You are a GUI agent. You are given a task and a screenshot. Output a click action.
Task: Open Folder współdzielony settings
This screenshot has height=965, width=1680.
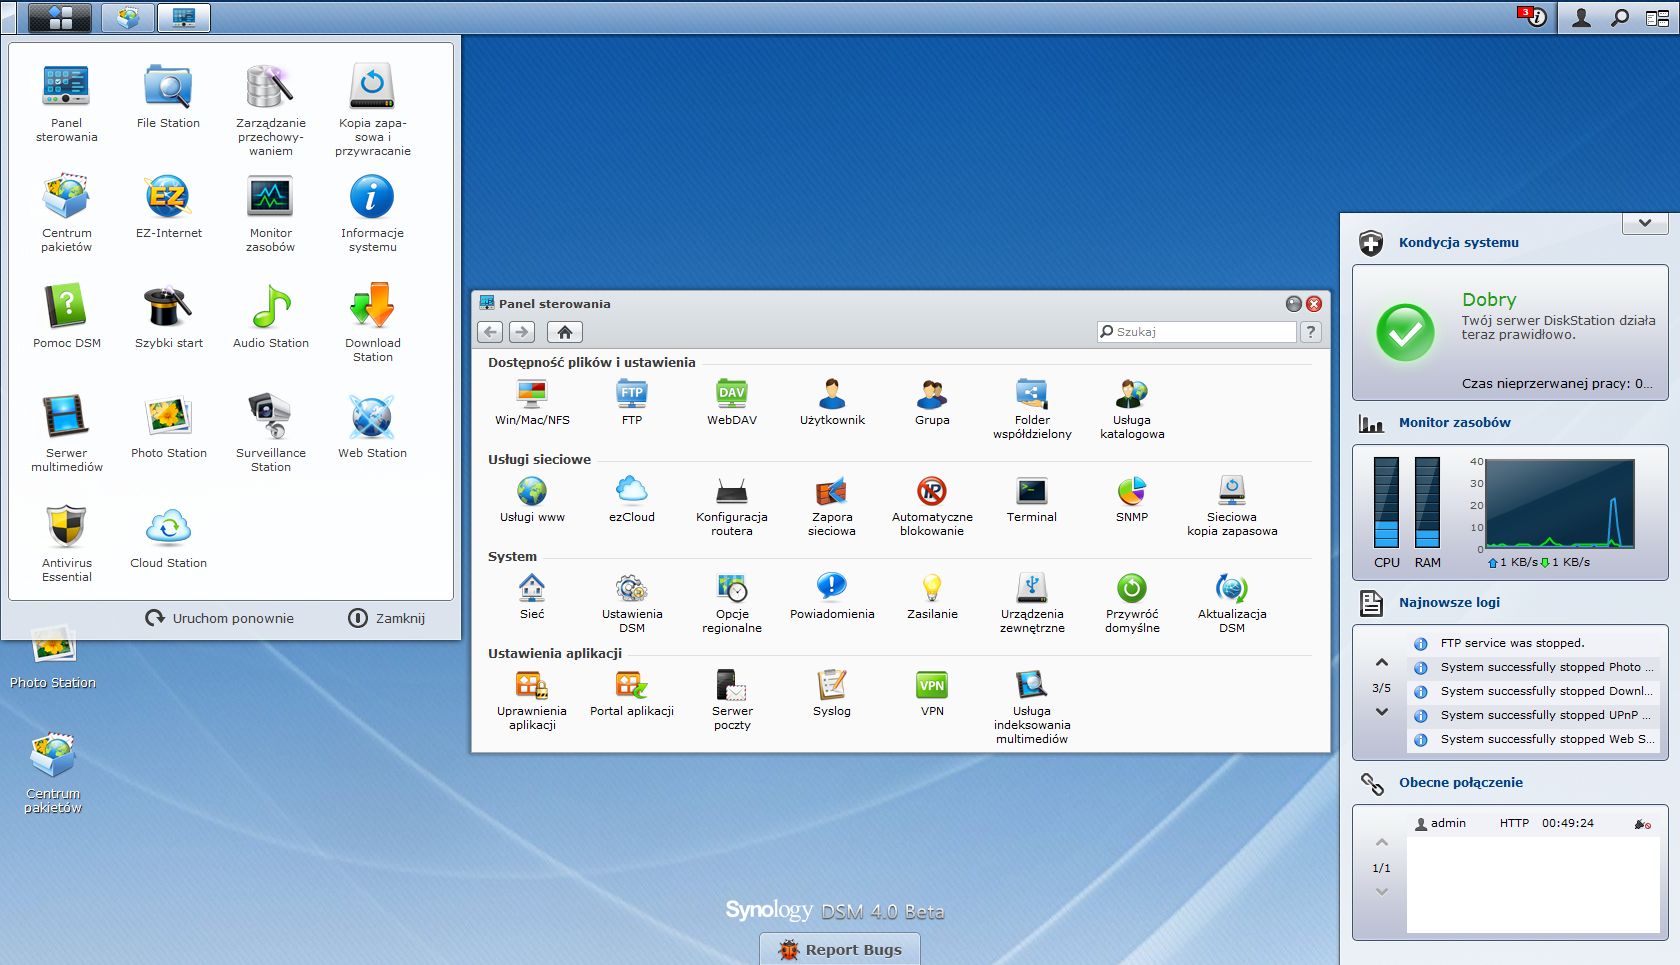(x=1032, y=409)
